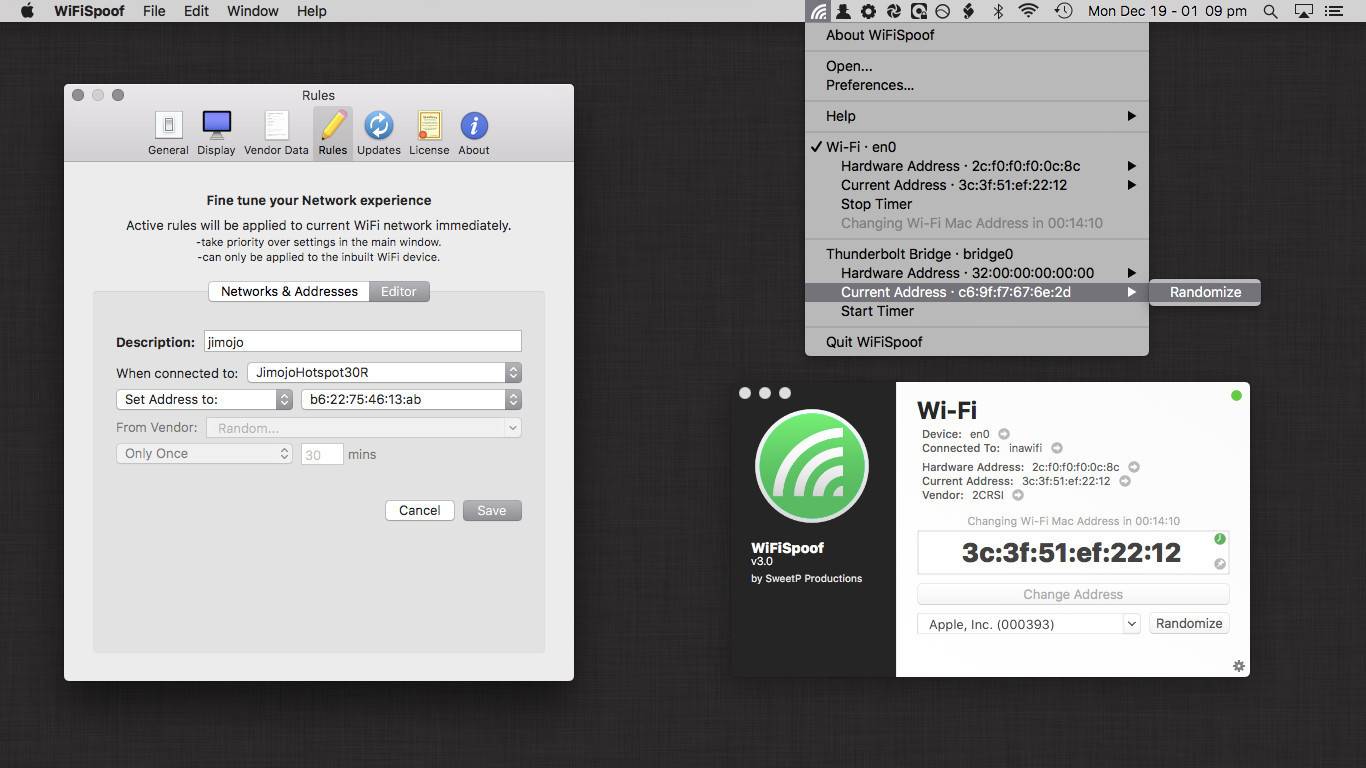Open settings gear in Wi-Fi window corner
This screenshot has width=1366, height=768.
pyautogui.click(x=1239, y=666)
